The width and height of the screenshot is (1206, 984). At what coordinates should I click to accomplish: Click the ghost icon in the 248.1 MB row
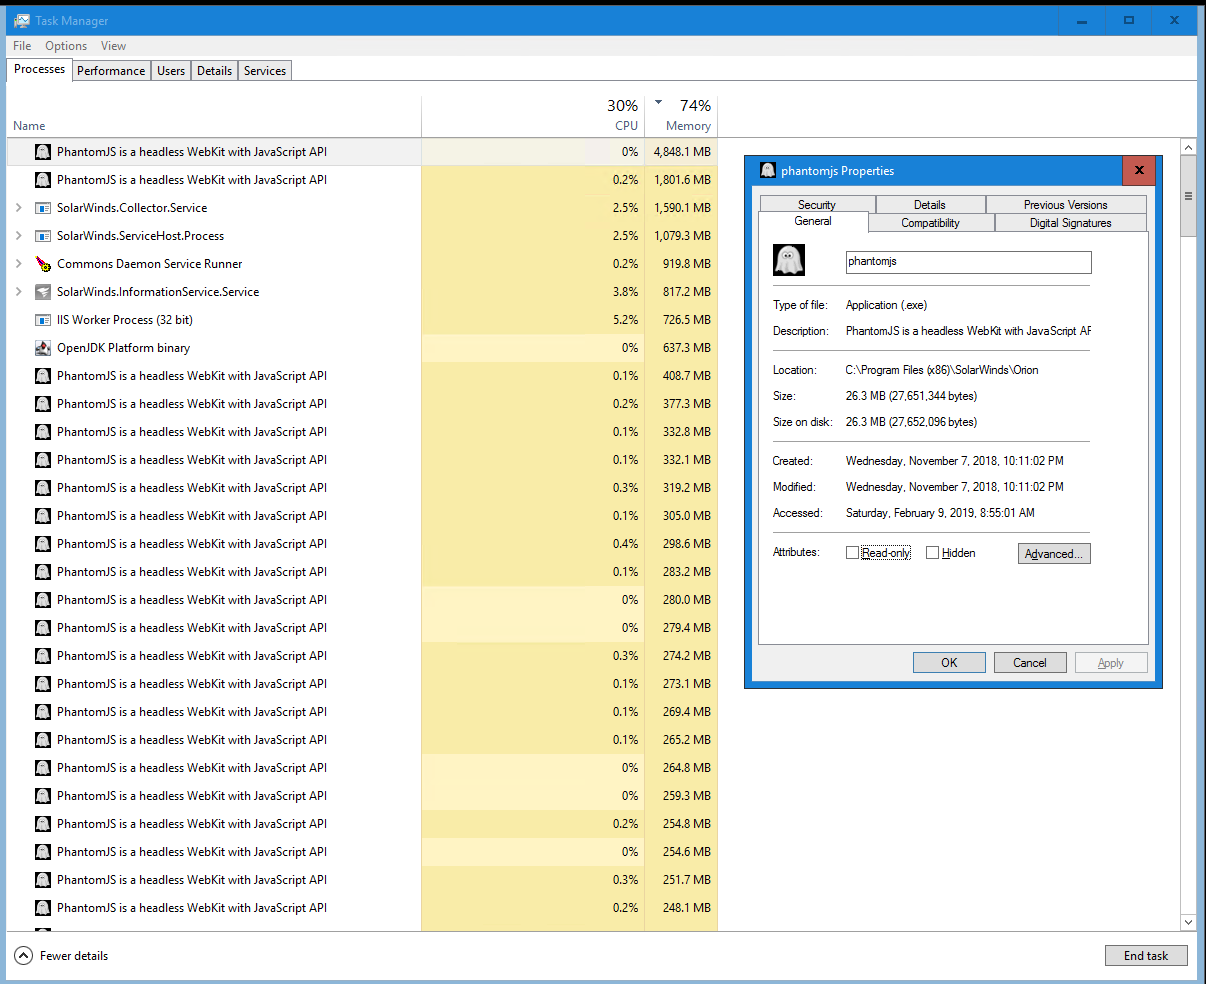(43, 908)
